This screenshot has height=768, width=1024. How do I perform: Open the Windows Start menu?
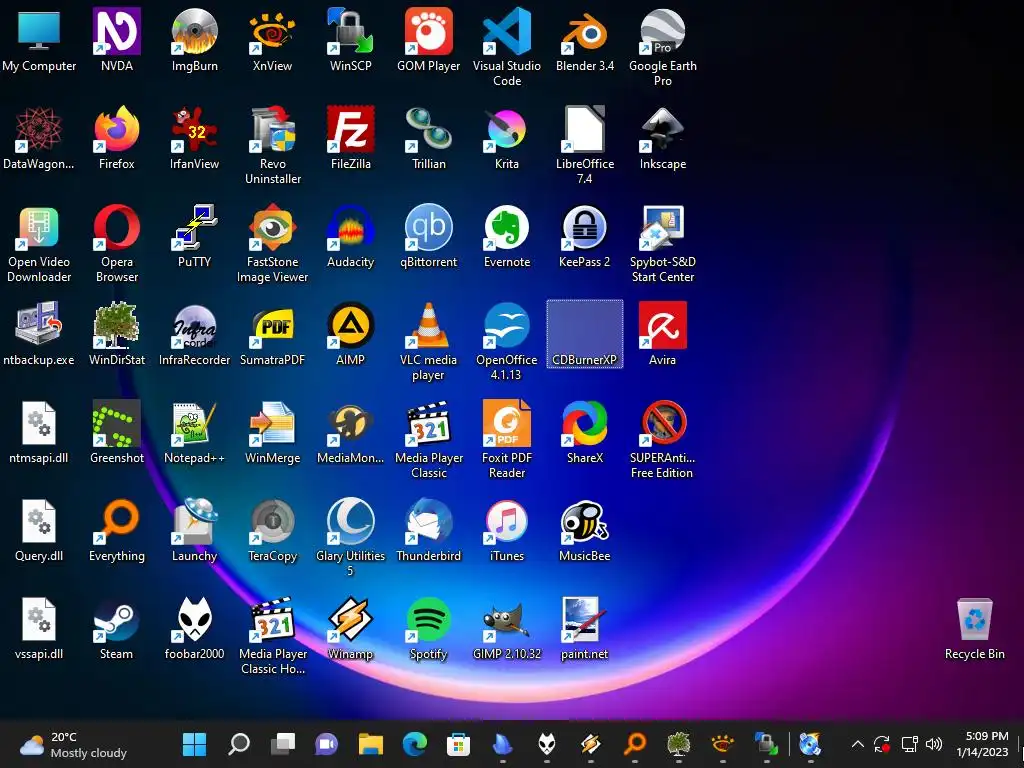pyautogui.click(x=195, y=744)
